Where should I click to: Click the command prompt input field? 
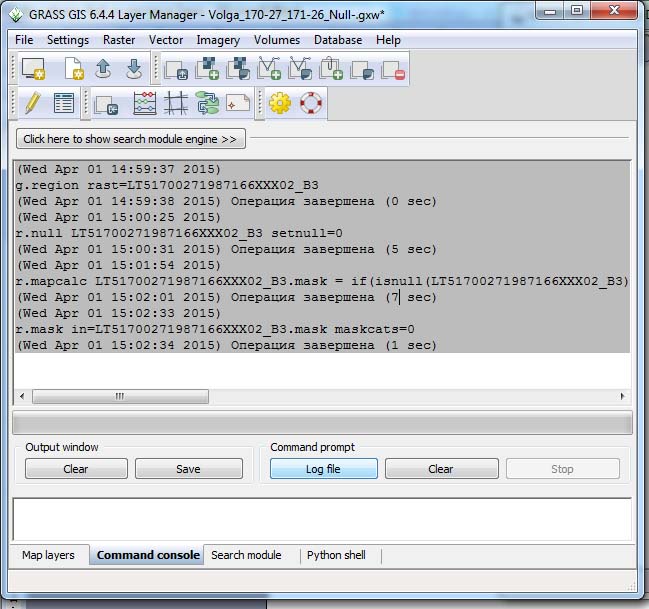point(322,519)
